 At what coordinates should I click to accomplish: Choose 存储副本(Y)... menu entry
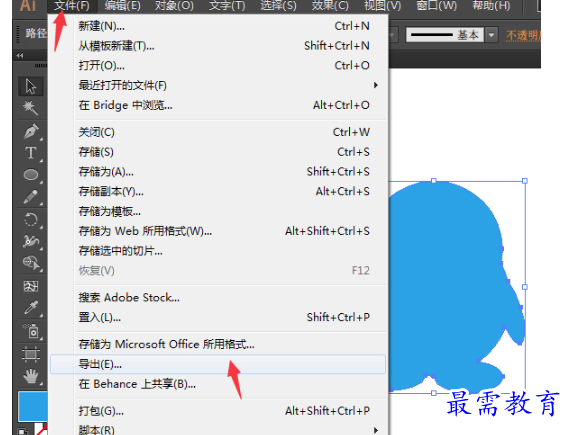[x=218, y=192]
